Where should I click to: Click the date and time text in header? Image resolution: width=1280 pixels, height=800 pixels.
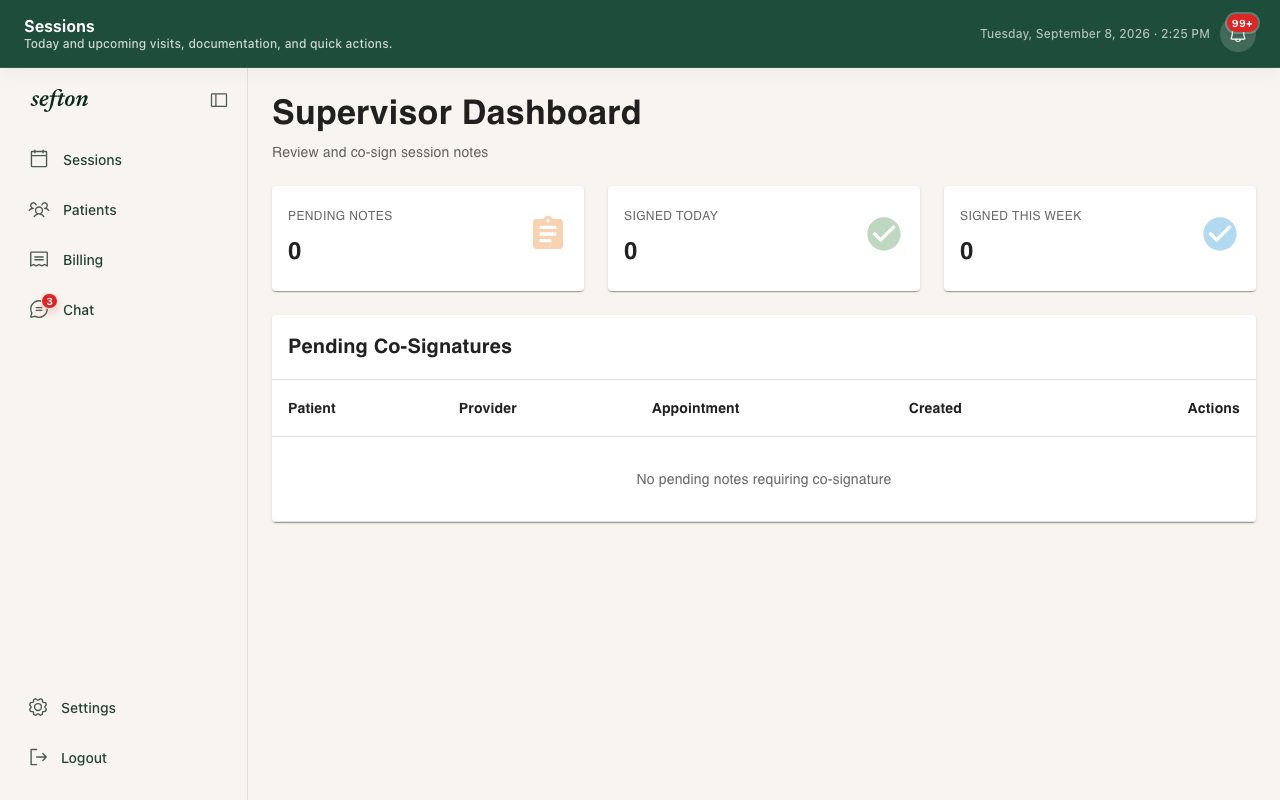(x=1095, y=34)
